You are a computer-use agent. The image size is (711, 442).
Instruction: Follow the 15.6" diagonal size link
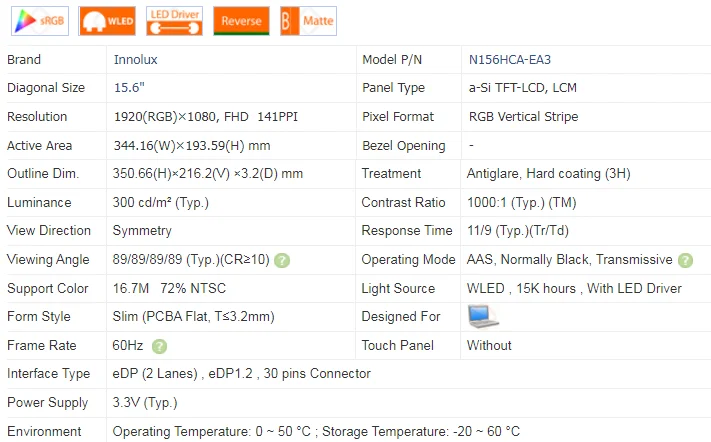pos(129,87)
